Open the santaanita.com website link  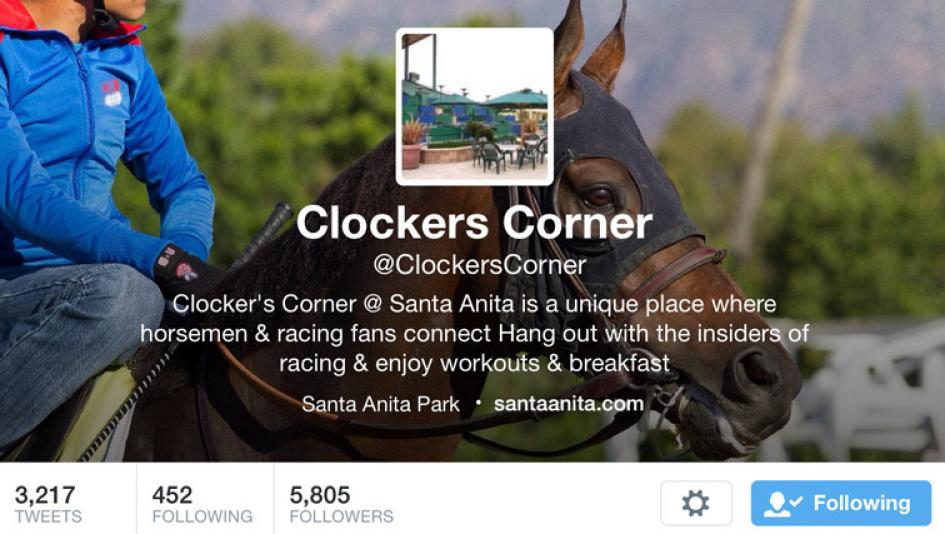pos(568,404)
